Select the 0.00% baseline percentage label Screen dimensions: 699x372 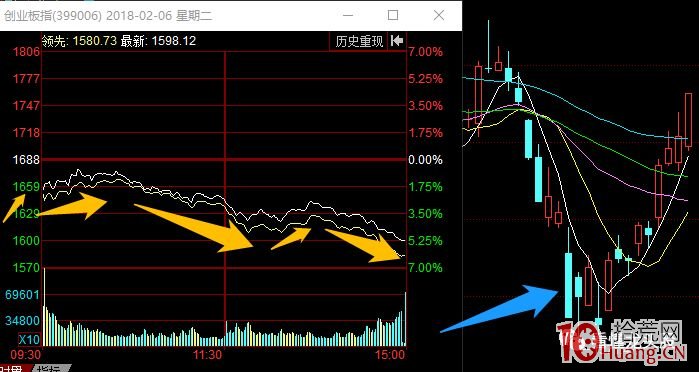[x=426, y=160]
